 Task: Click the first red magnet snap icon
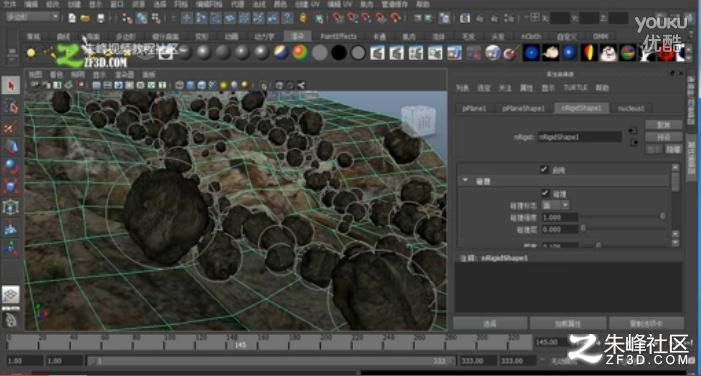338,18
